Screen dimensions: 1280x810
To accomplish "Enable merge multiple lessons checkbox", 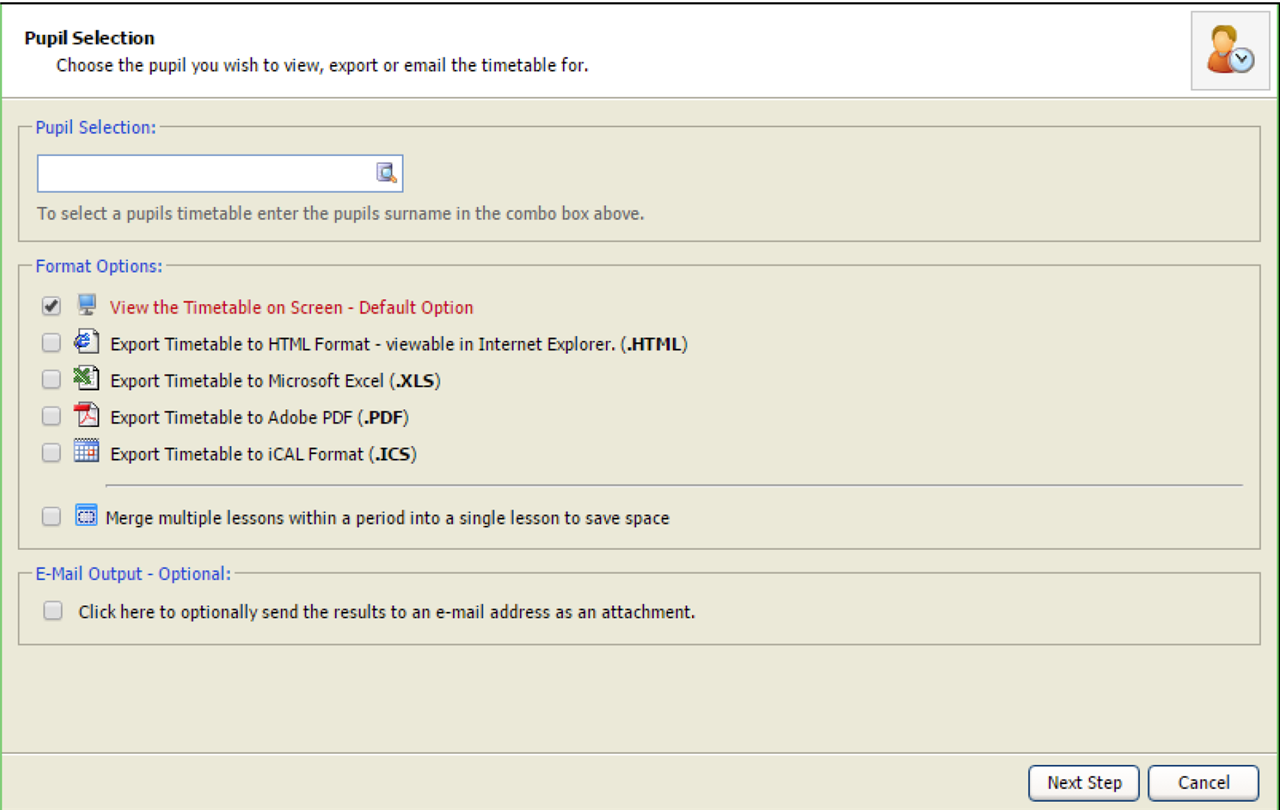I will click(x=52, y=518).
